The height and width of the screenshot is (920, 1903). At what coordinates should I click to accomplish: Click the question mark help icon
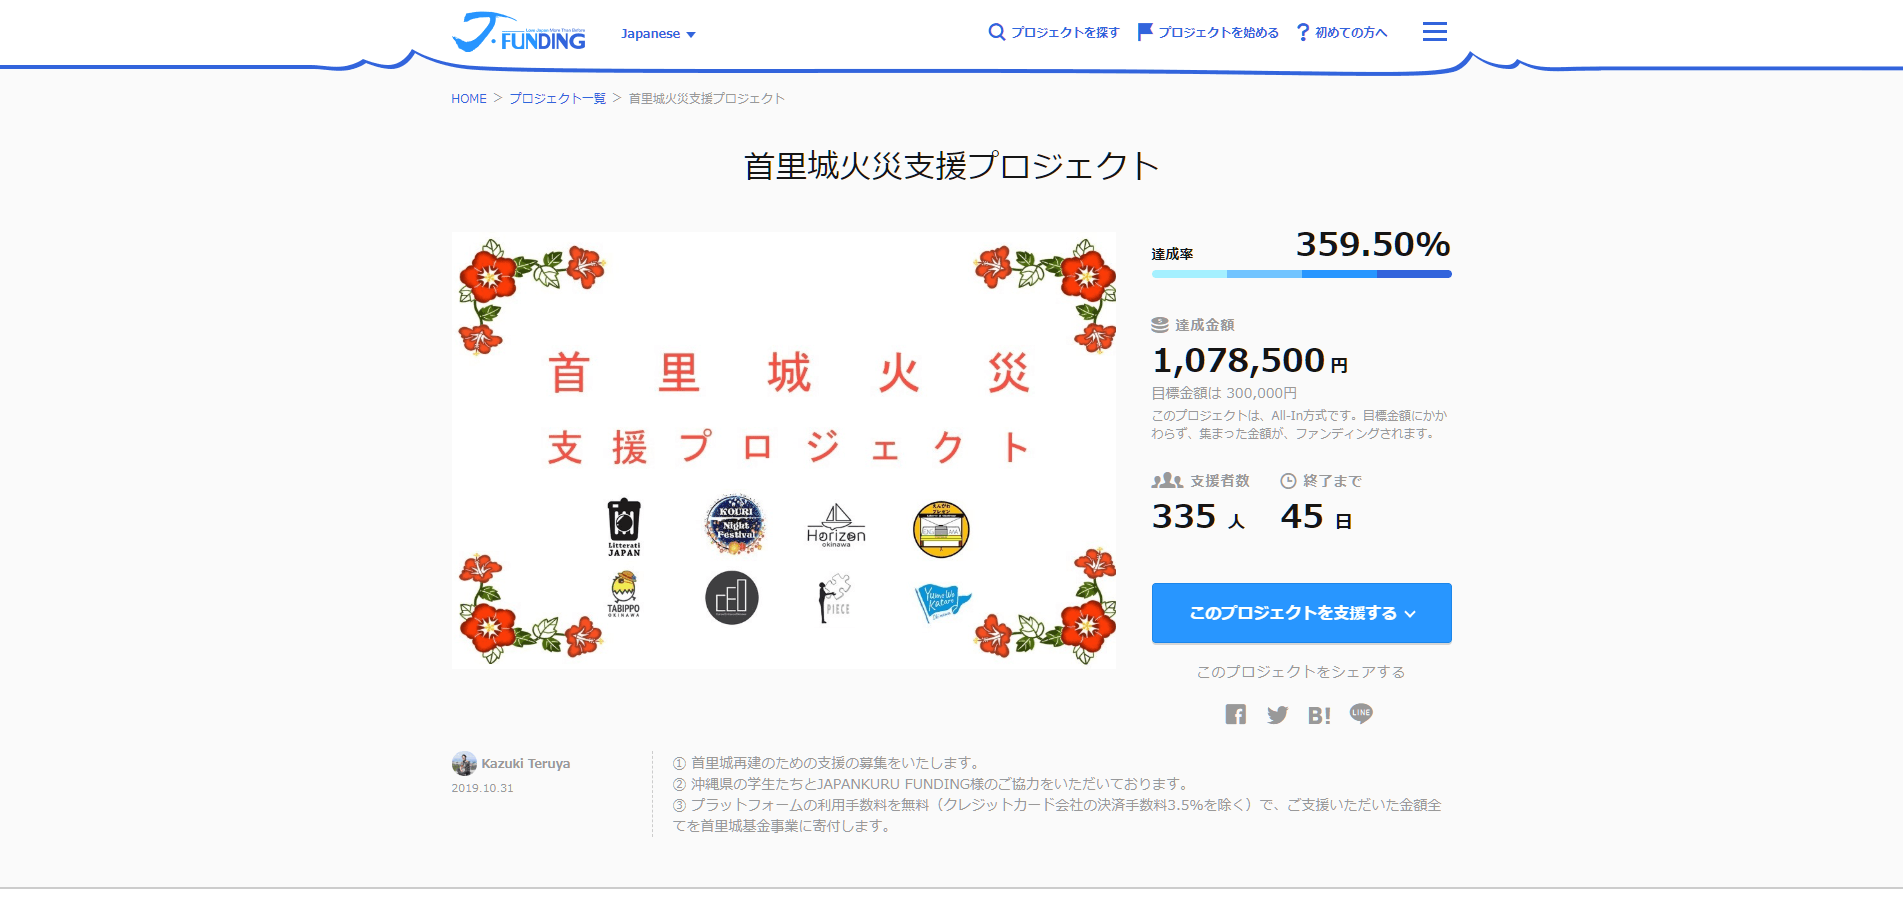click(x=1302, y=33)
